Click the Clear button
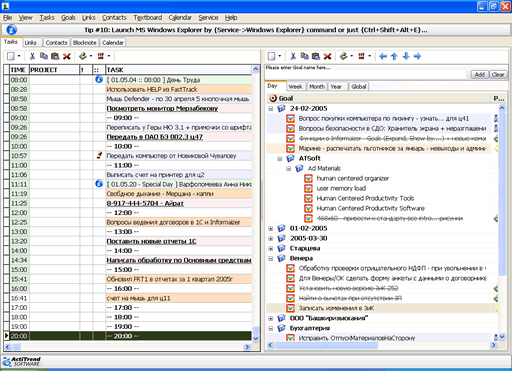Screen dimensions: 512x371 coord(498,75)
